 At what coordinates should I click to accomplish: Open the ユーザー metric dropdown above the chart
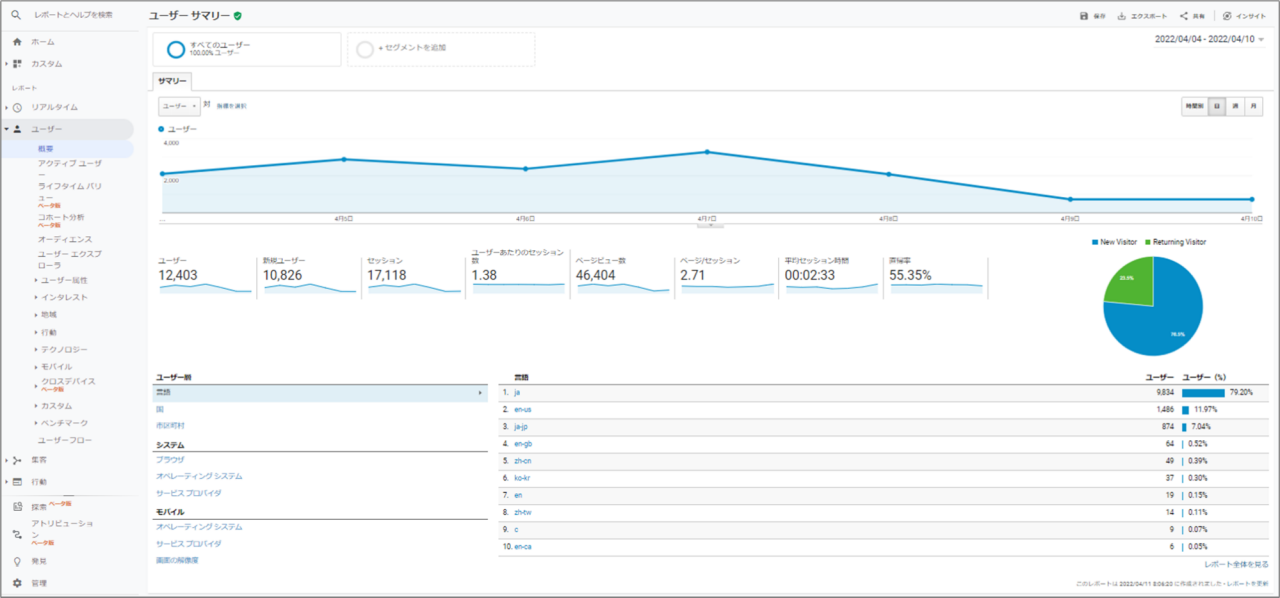point(179,106)
